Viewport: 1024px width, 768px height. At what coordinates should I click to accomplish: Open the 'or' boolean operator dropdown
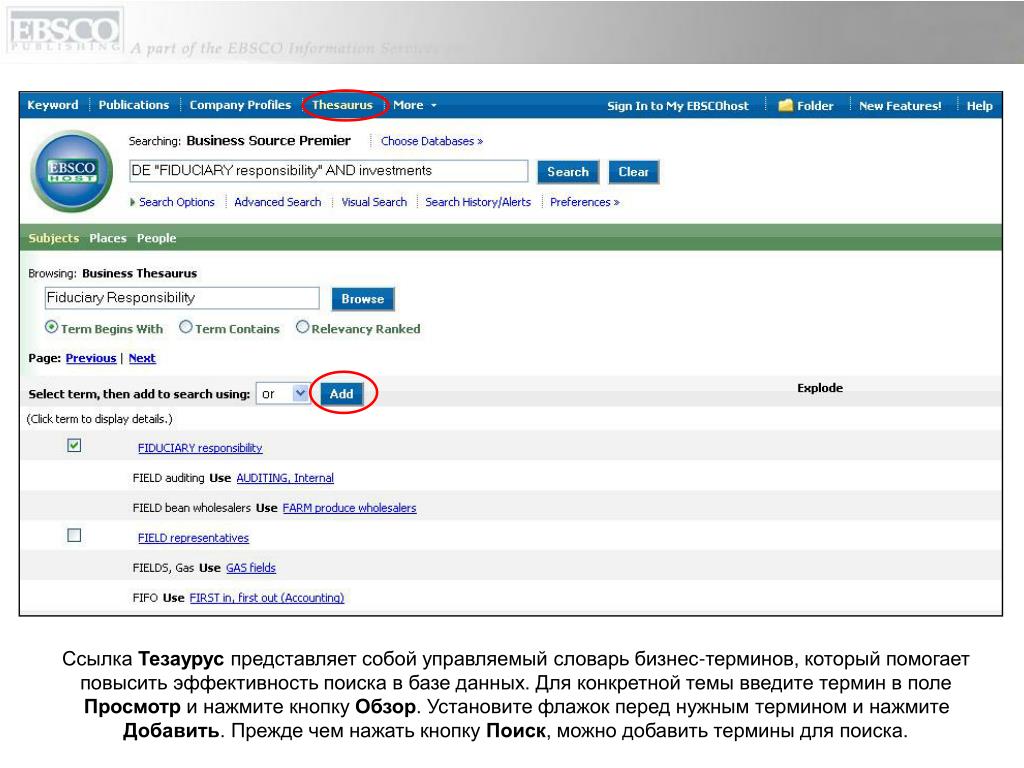(x=283, y=394)
